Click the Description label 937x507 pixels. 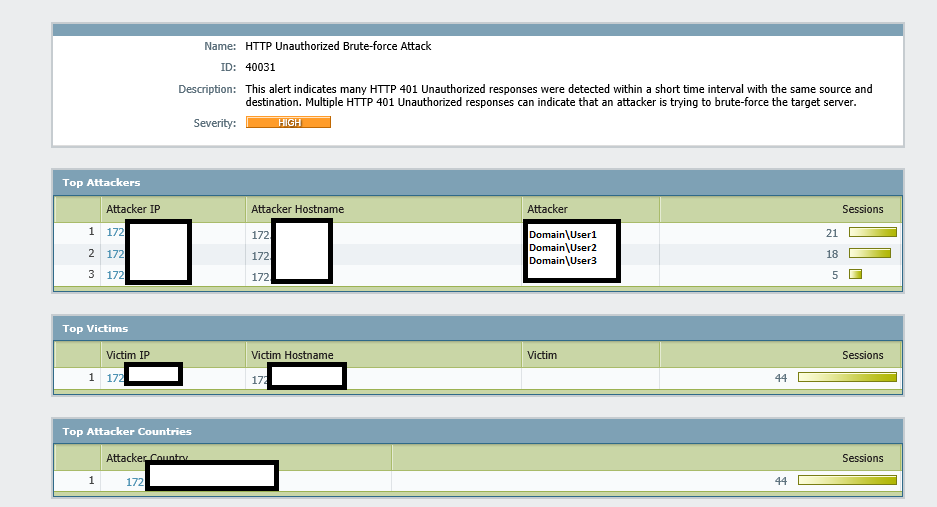(x=207, y=89)
